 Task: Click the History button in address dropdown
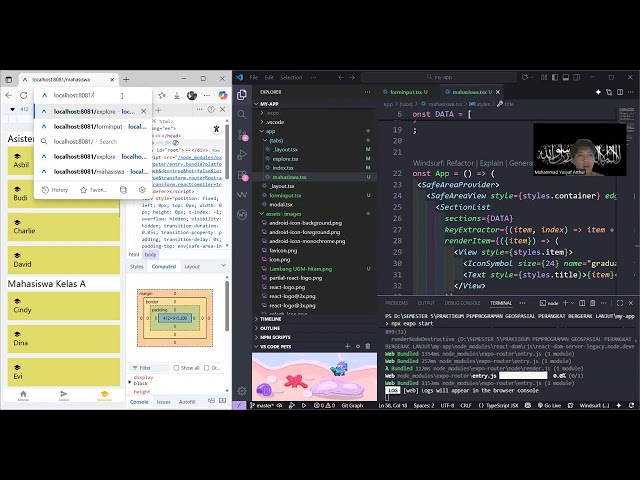point(55,190)
